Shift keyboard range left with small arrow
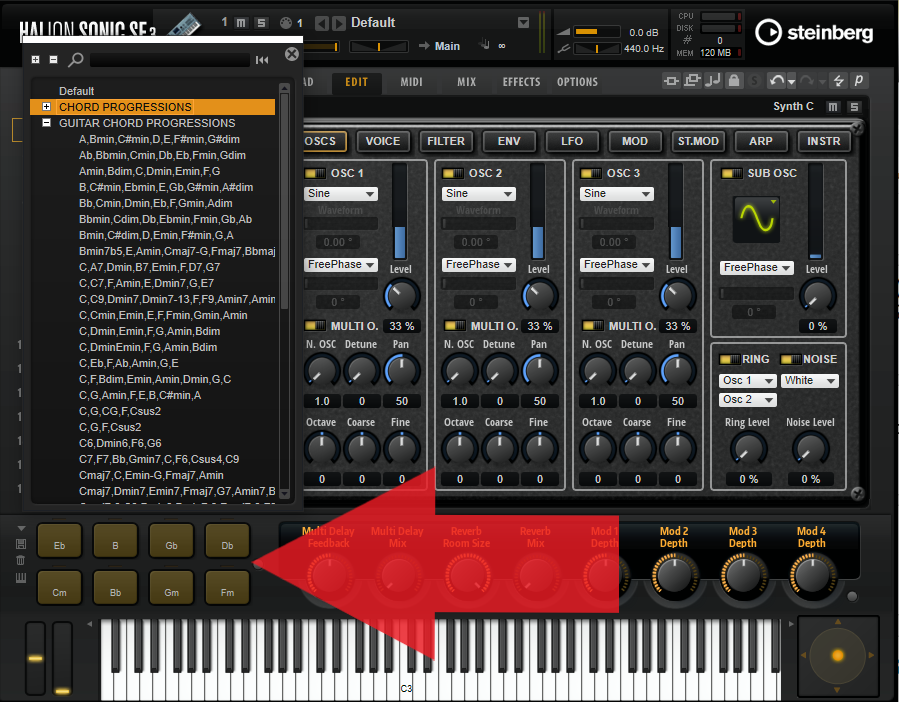Screen dimensions: 899x702 click(x=89, y=623)
